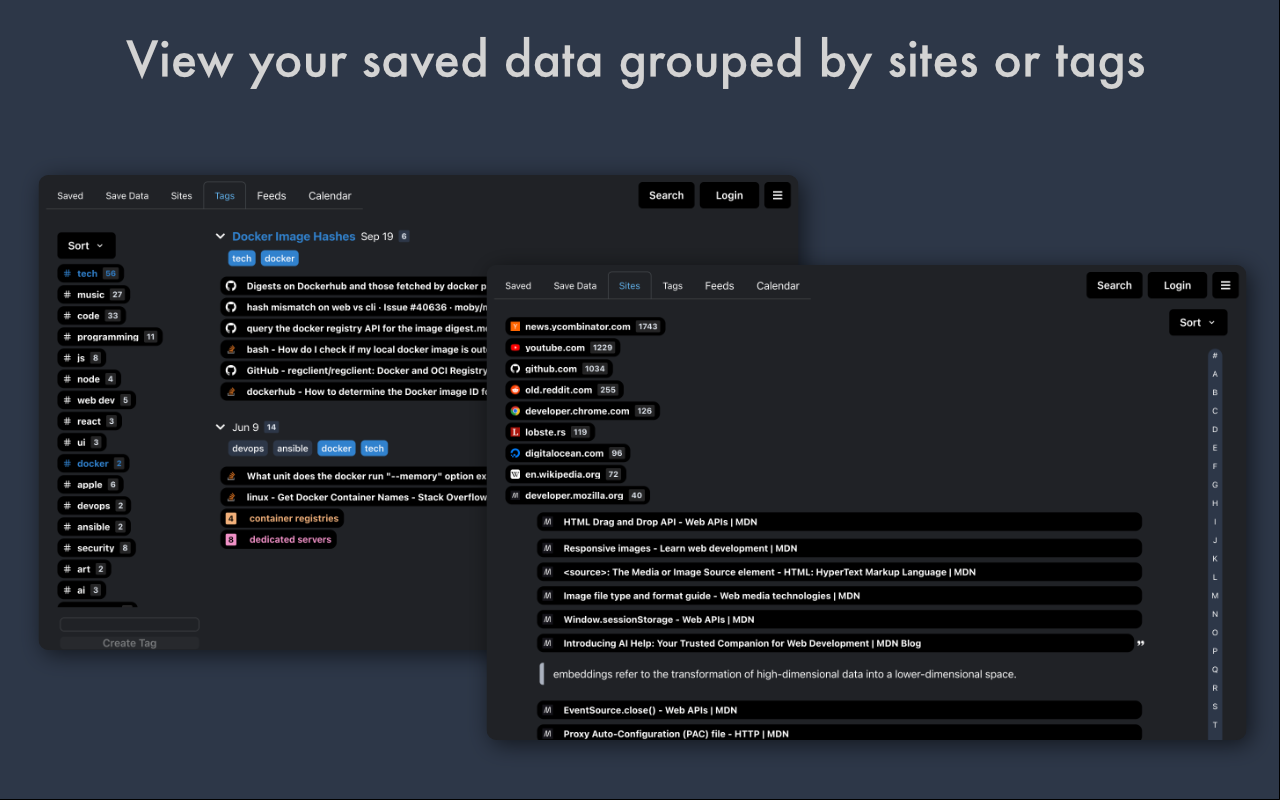
Task: Click Login button in the Tags window
Action: (729, 195)
